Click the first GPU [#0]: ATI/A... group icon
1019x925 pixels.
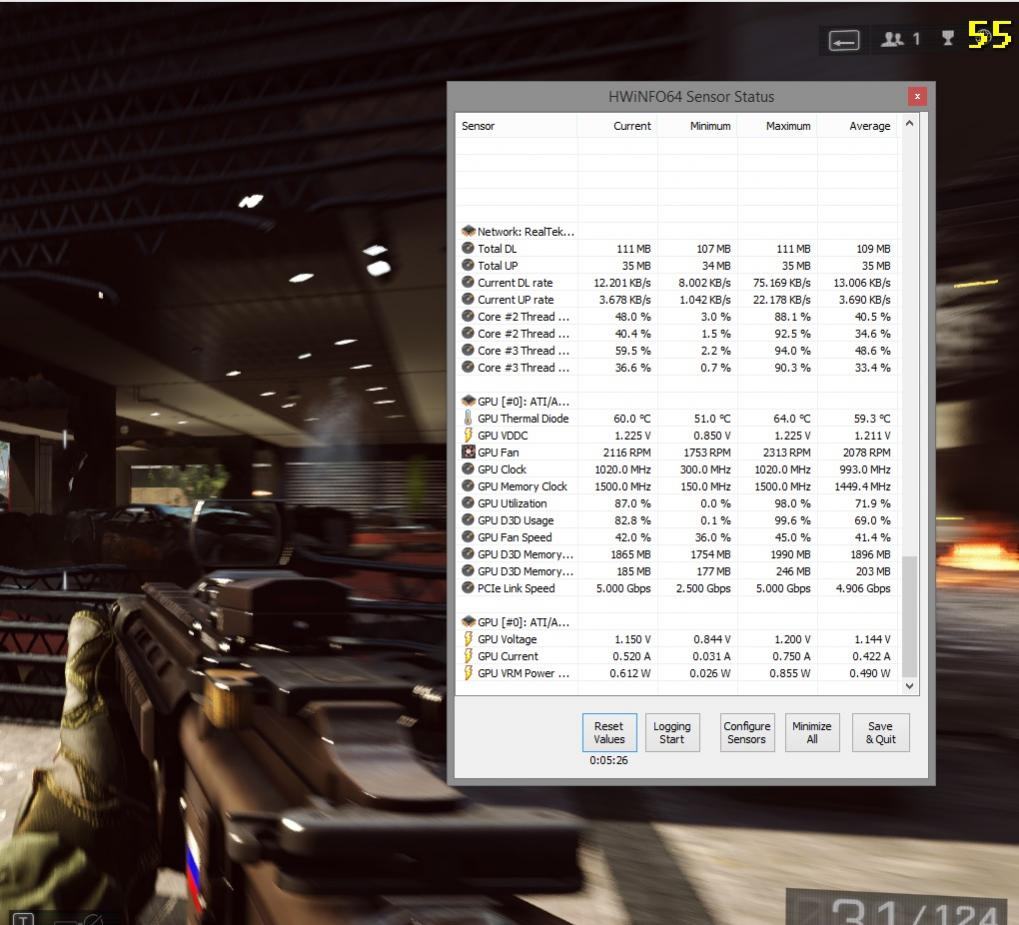[x=468, y=400]
